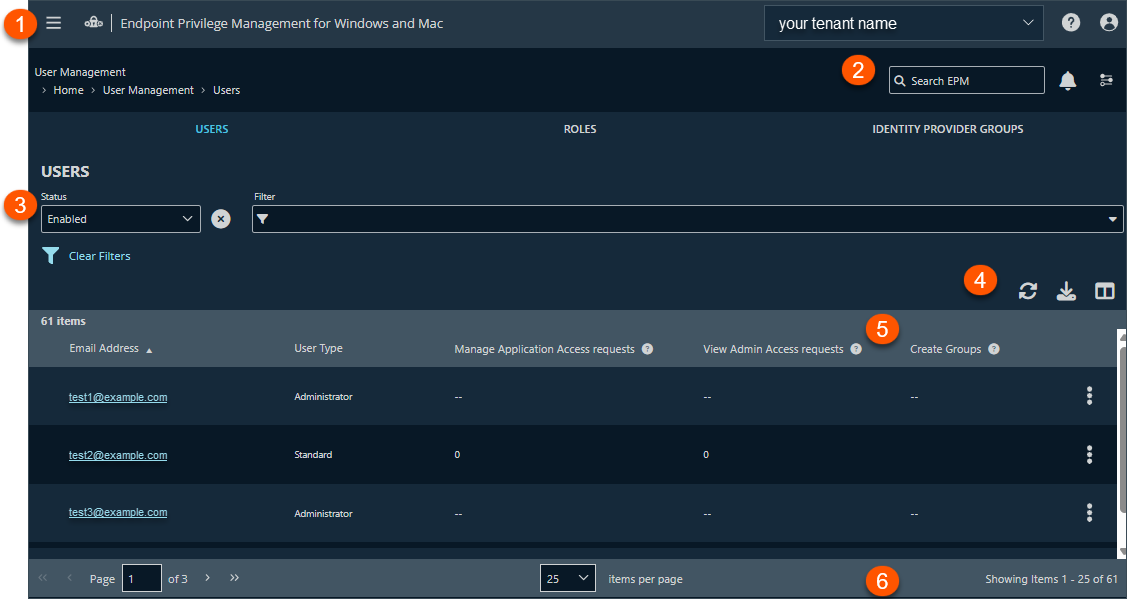Switch to the ROLES tab
The width and height of the screenshot is (1127, 599).
tap(580, 129)
